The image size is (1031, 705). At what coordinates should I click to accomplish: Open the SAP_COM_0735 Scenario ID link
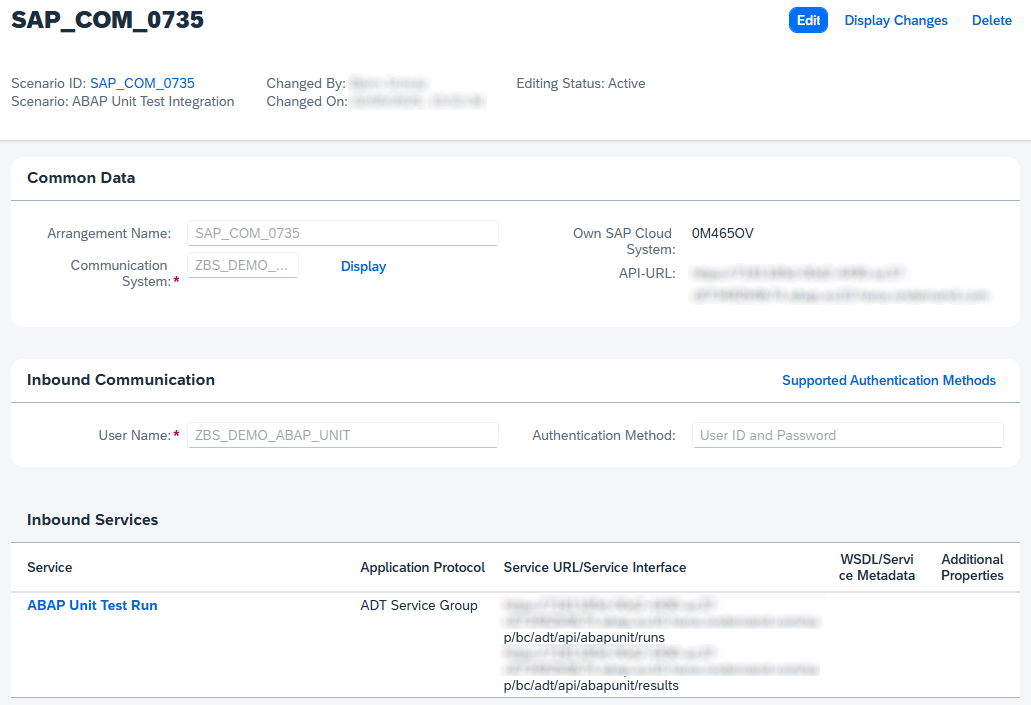pyautogui.click(x=142, y=84)
